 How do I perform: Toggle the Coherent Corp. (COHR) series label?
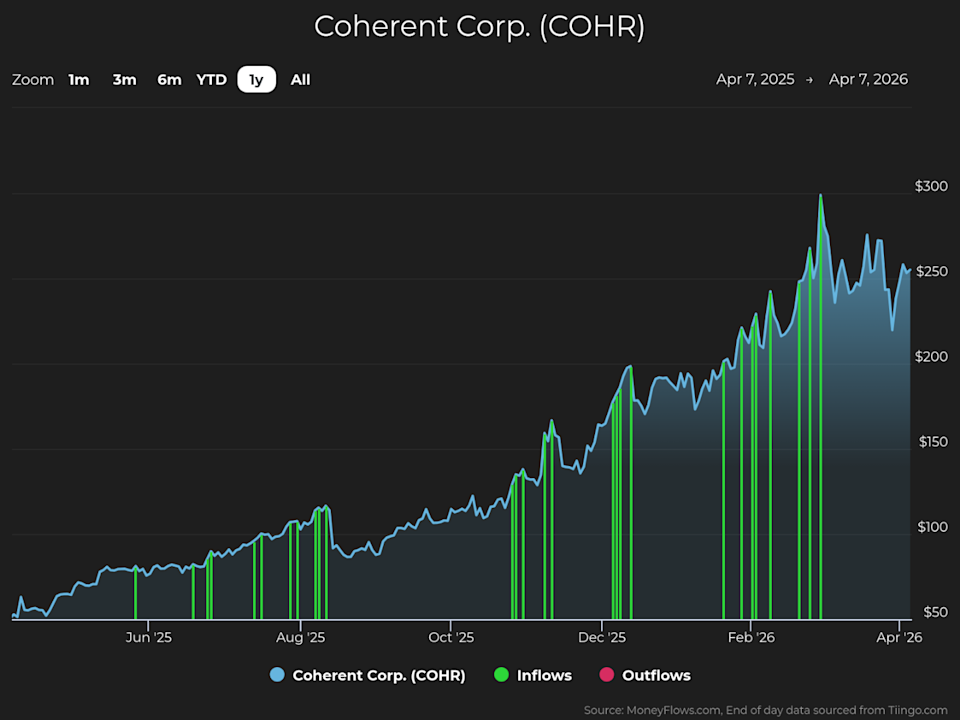pyautogui.click(x=378, y=675)
